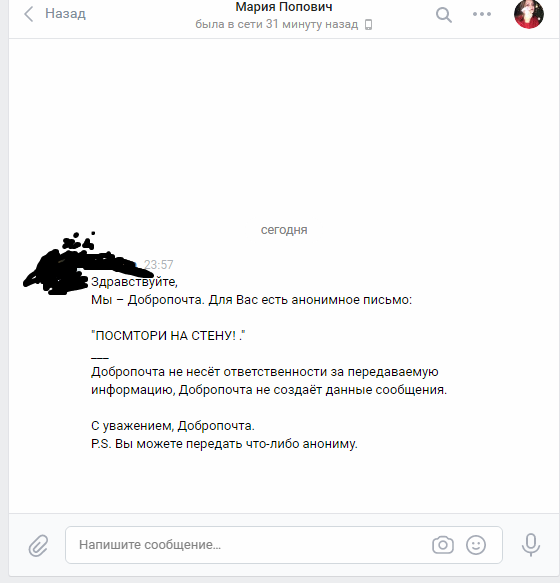Click the Мария Попович name in header
560x583 pixels.
coord(284,7)
